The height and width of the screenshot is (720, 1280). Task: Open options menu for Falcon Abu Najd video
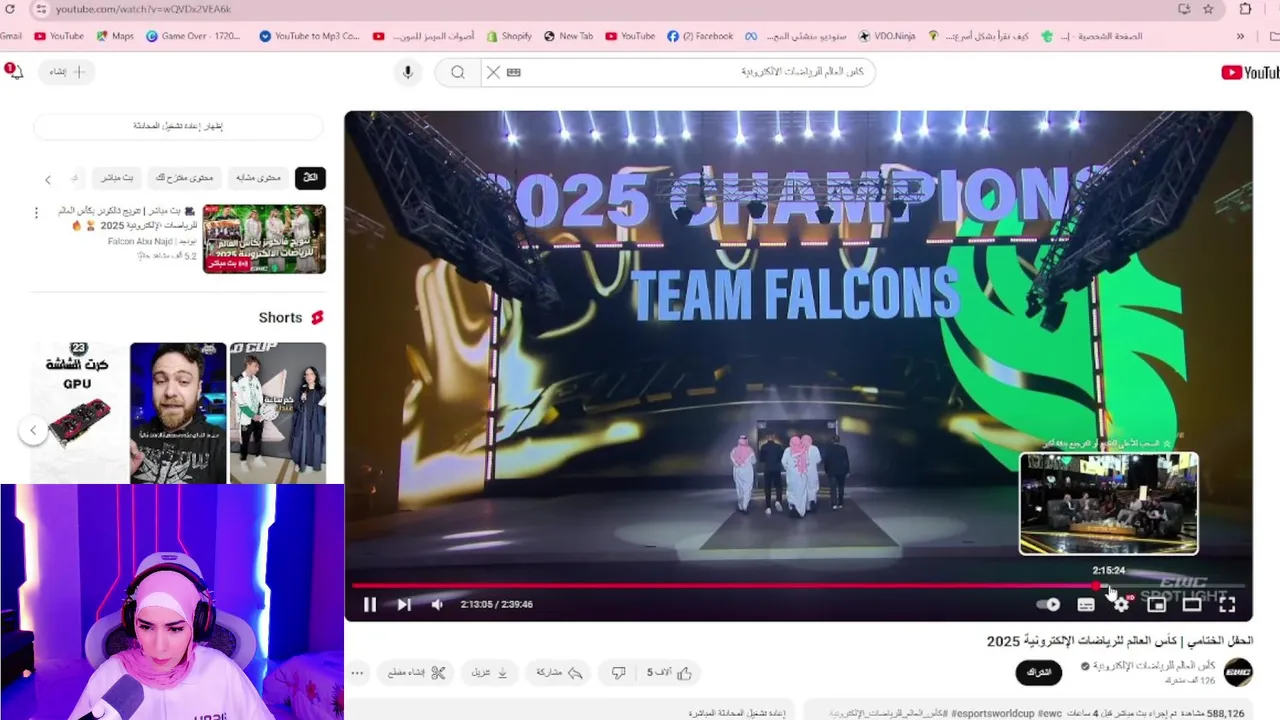point(36,213)
